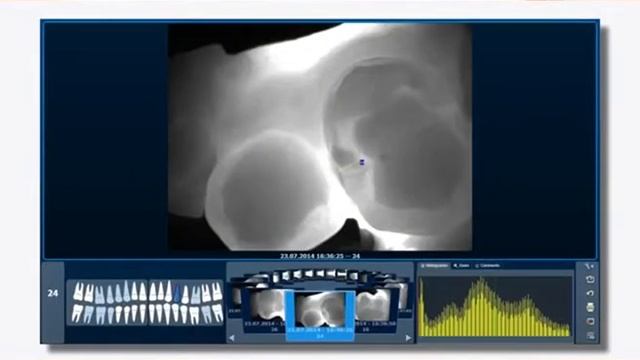Select the first lower-left molar in tooth chart
Image resolution: width=640 pixels, height=360 pixels.
[77, 313]
